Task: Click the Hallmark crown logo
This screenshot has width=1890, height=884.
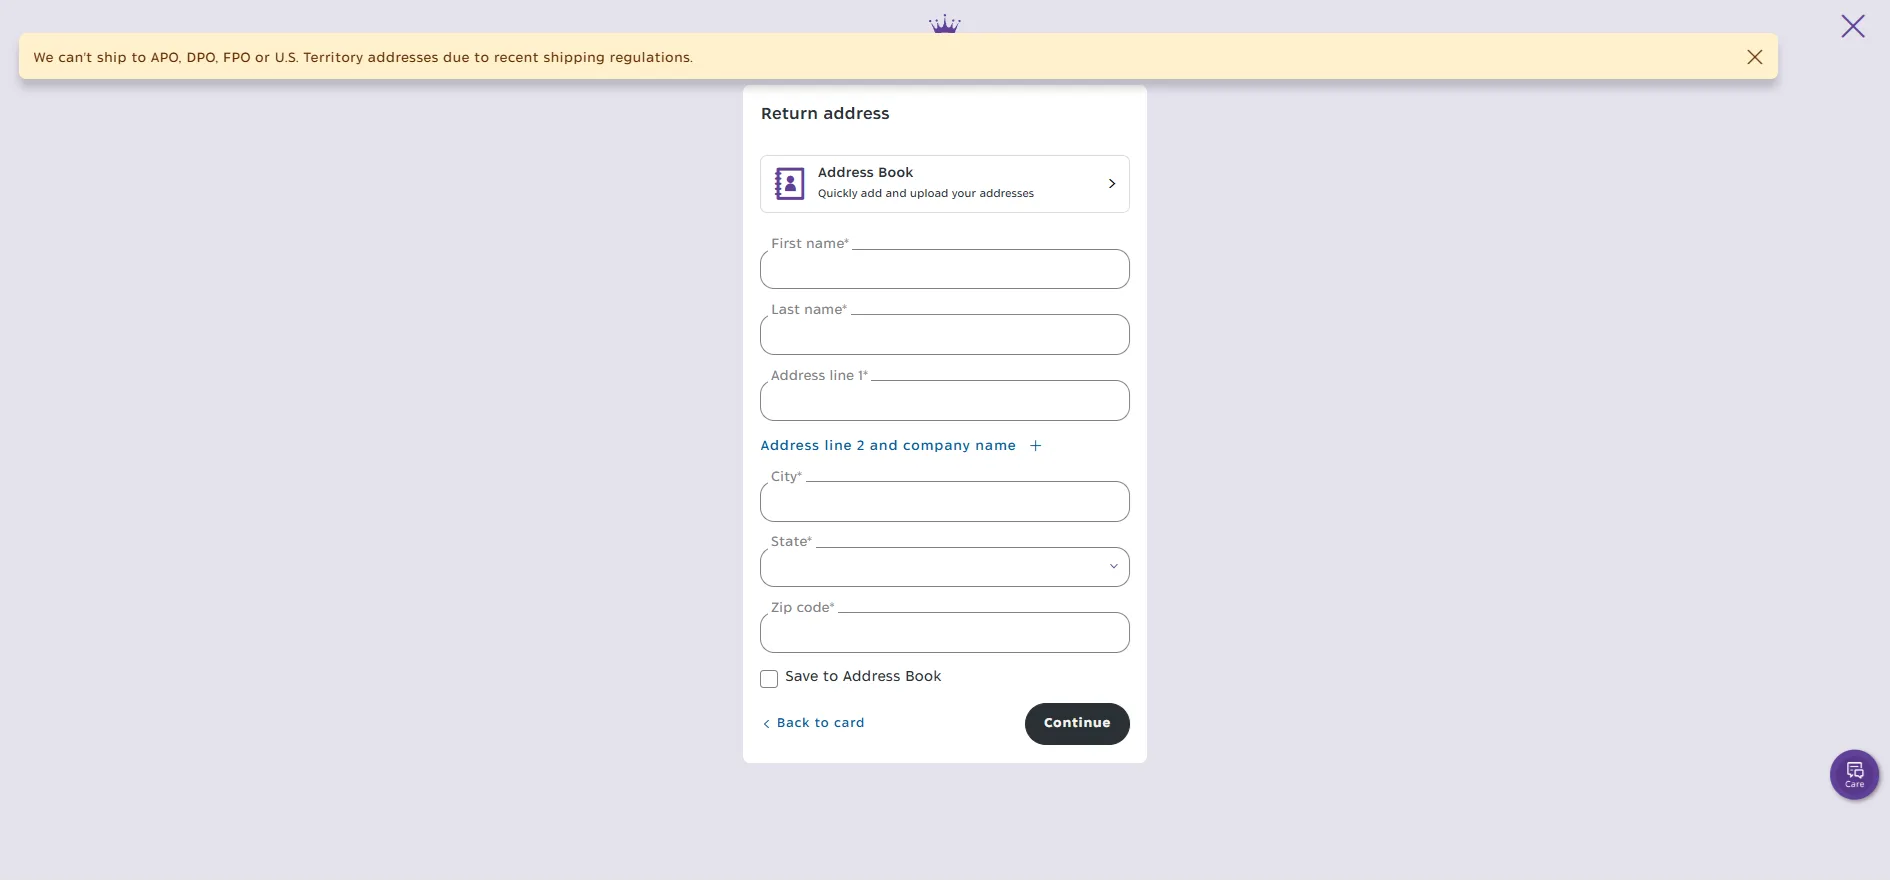Action: pyautogui.click(x=944, y=24)
